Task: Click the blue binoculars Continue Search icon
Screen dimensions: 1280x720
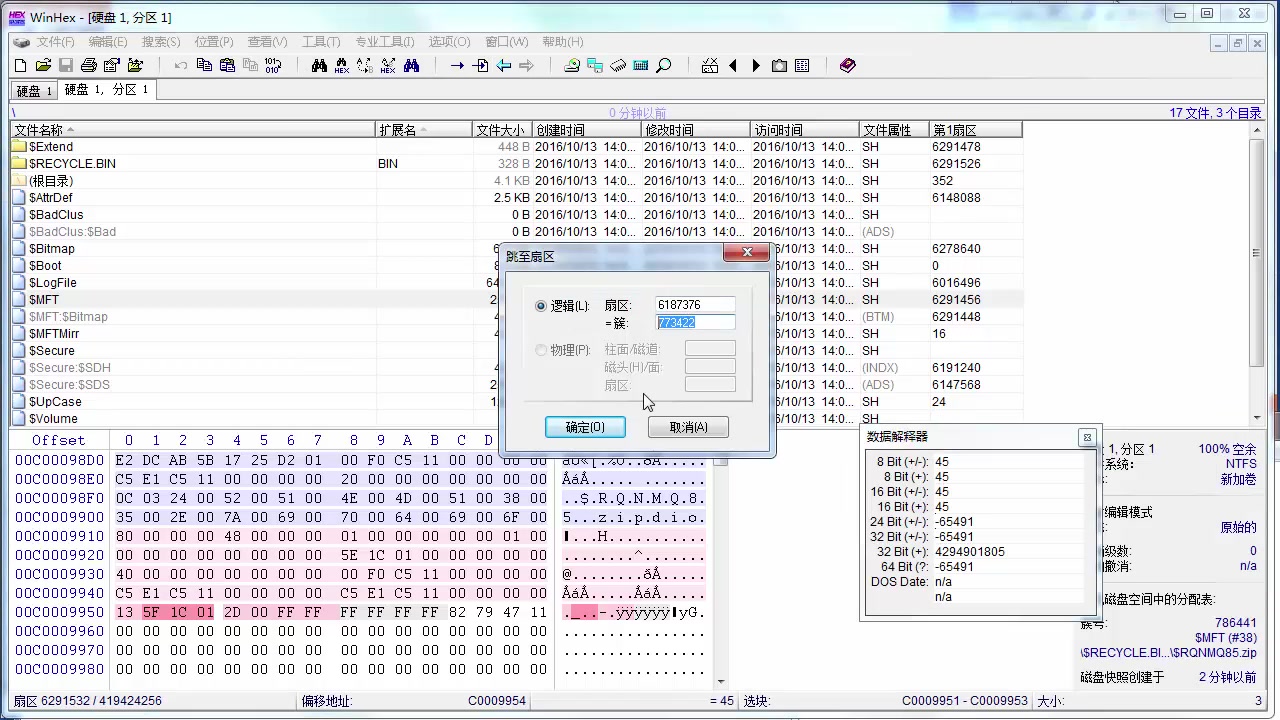Action: click(411, 66)
